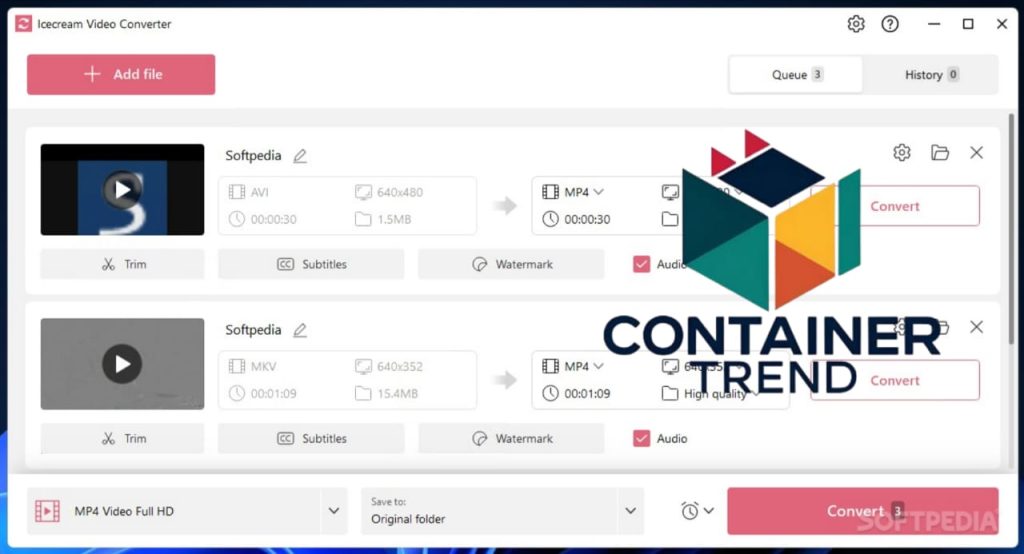
Task: Open the timer schedule options icon
Action: [696, 511]
